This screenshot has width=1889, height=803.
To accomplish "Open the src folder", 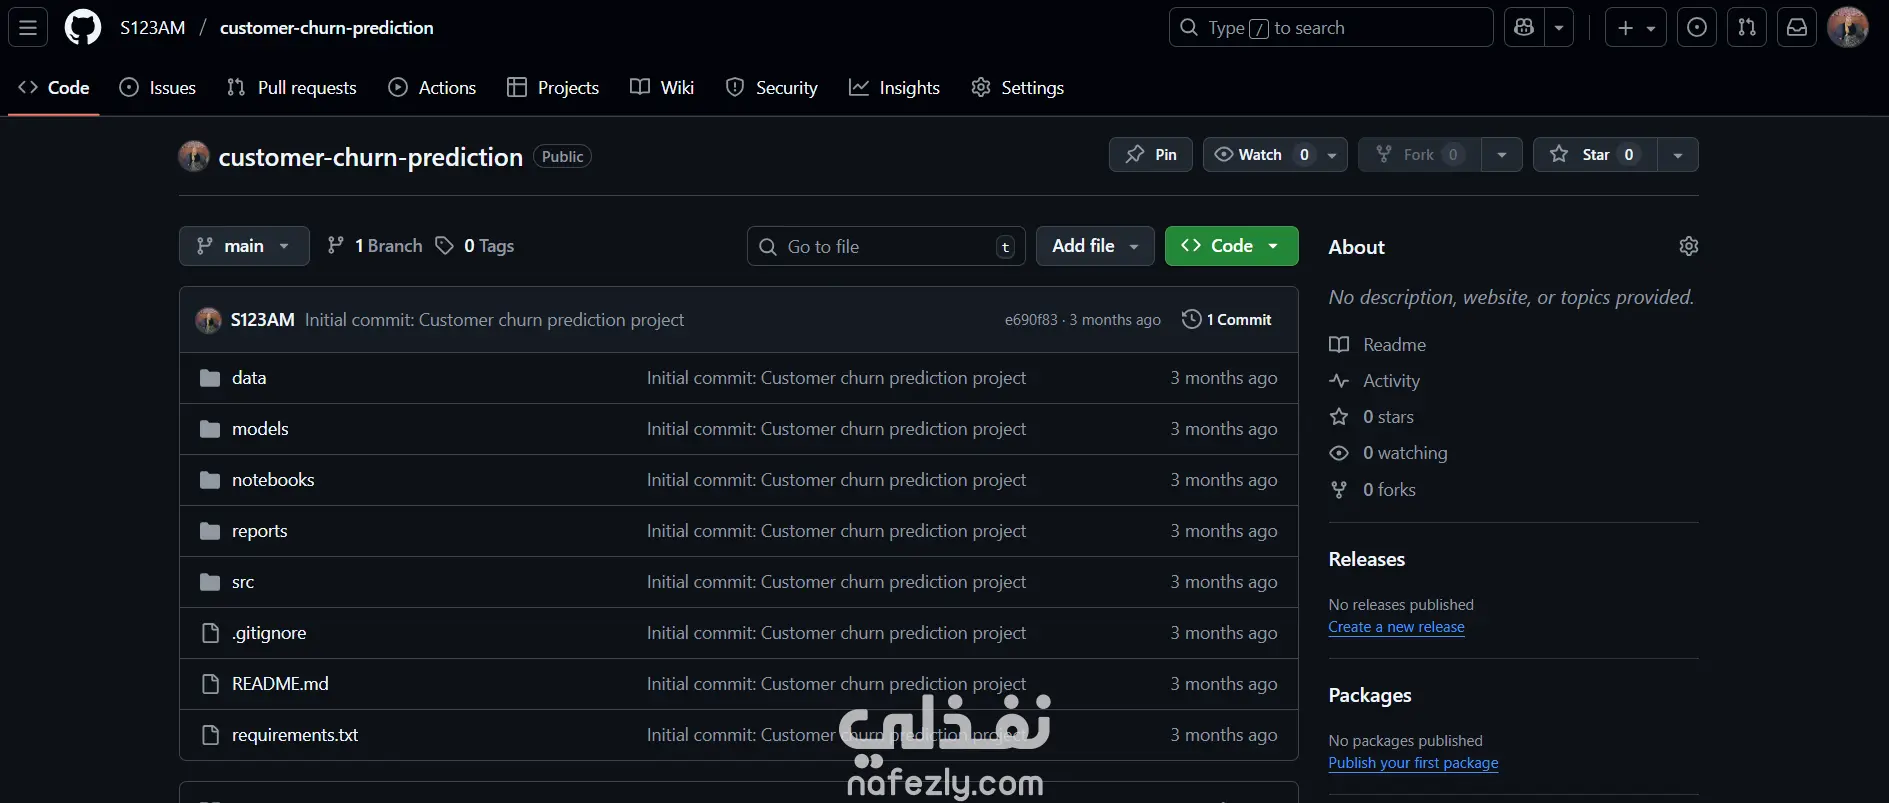I will pyautogui.click(x=243, y=582).
